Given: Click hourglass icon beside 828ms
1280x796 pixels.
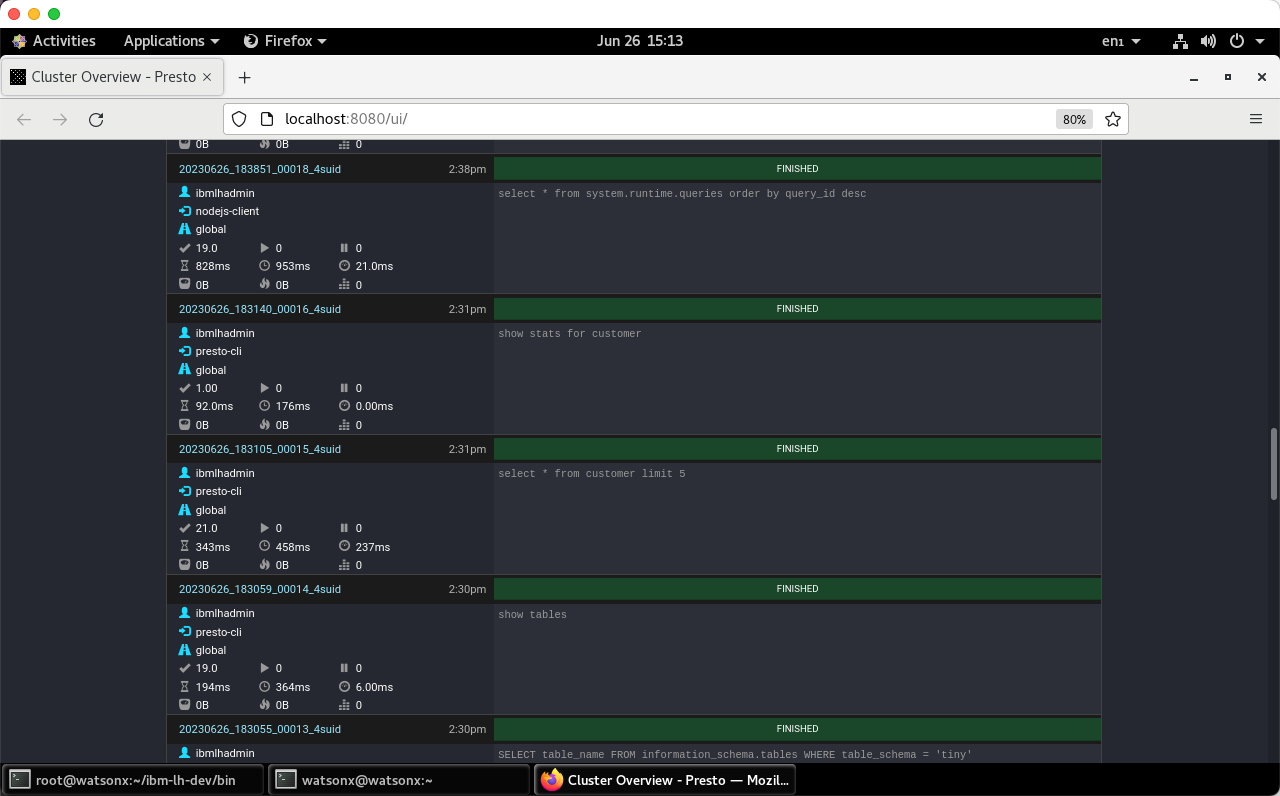Looking at the screenshot, I should [184, 266].
